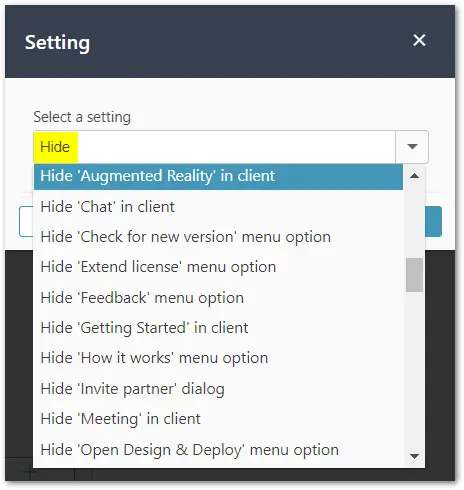This screenshot has width=464, height=490.
Task: Select Hide 'Check for new version' menu option
Action: pos(218,237)
